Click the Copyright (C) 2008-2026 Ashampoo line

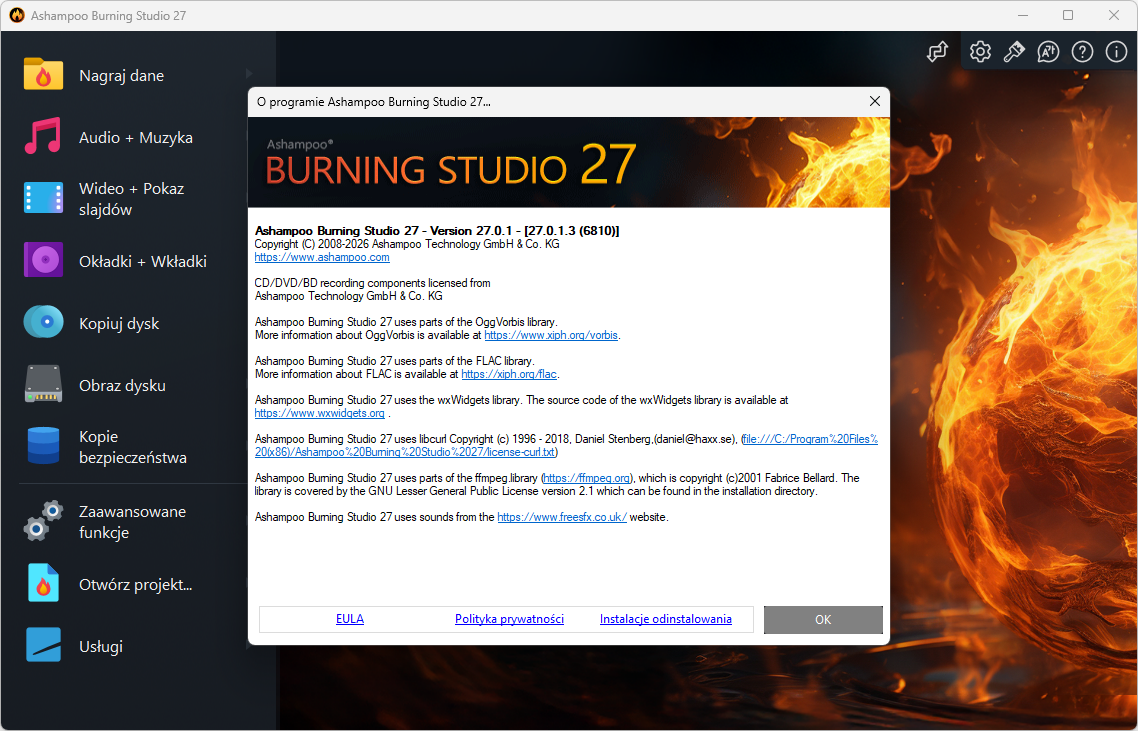[407, 244]
